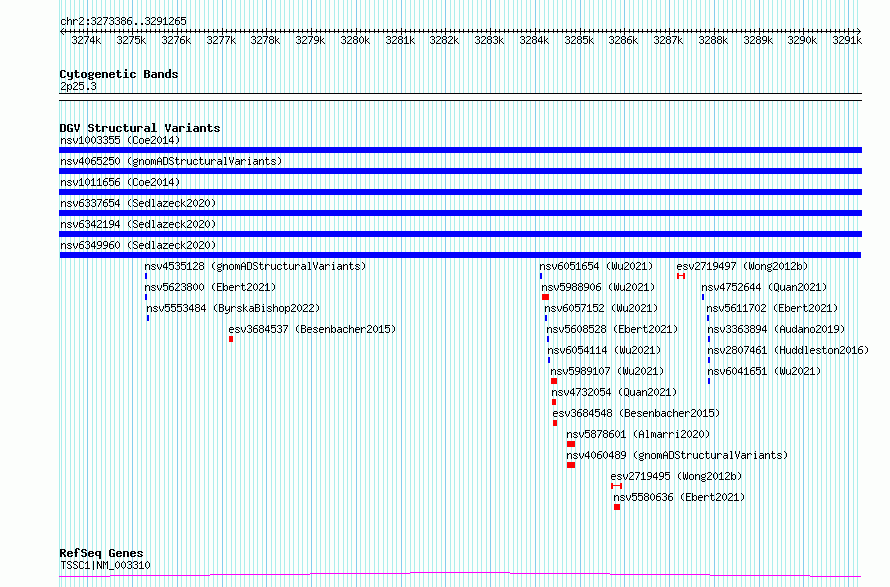Click the TSSC1|NM_003310 gene label
Viewport: 890px width, 587px height.
point(105,565)
